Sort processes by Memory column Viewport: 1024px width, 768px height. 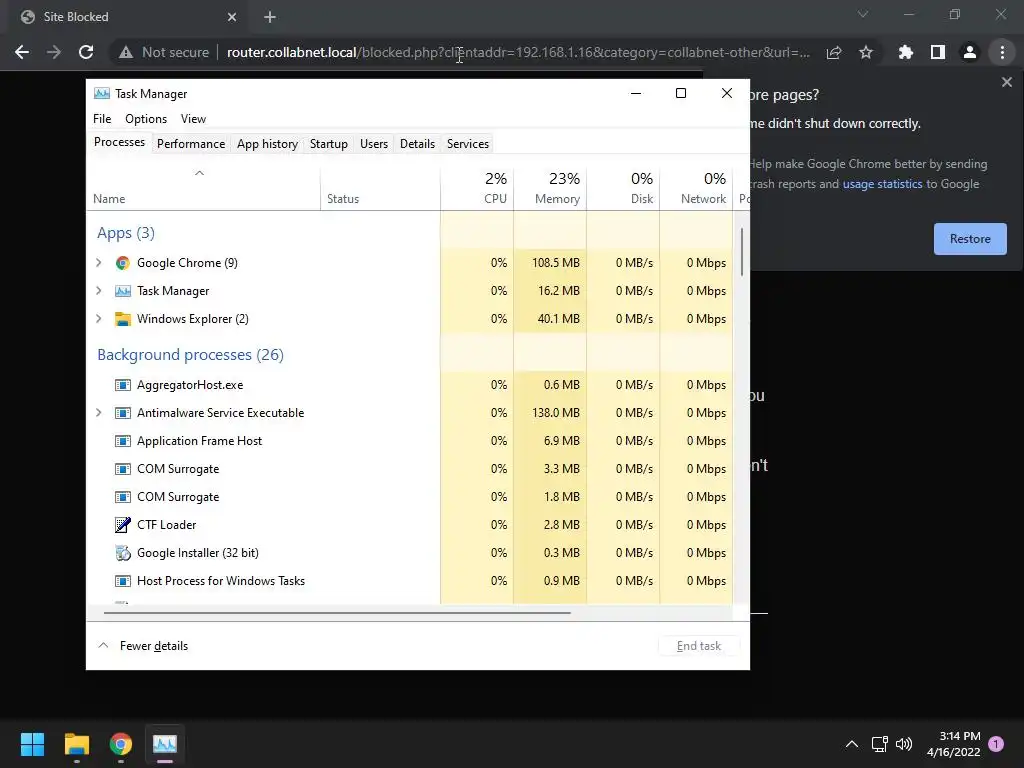[x=550, y=187]
